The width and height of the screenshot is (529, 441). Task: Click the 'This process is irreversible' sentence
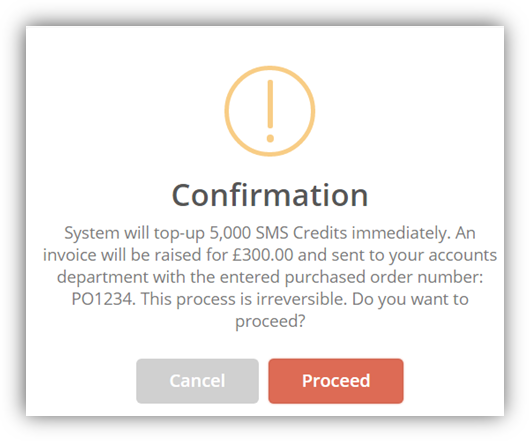(x=244, y=299)
